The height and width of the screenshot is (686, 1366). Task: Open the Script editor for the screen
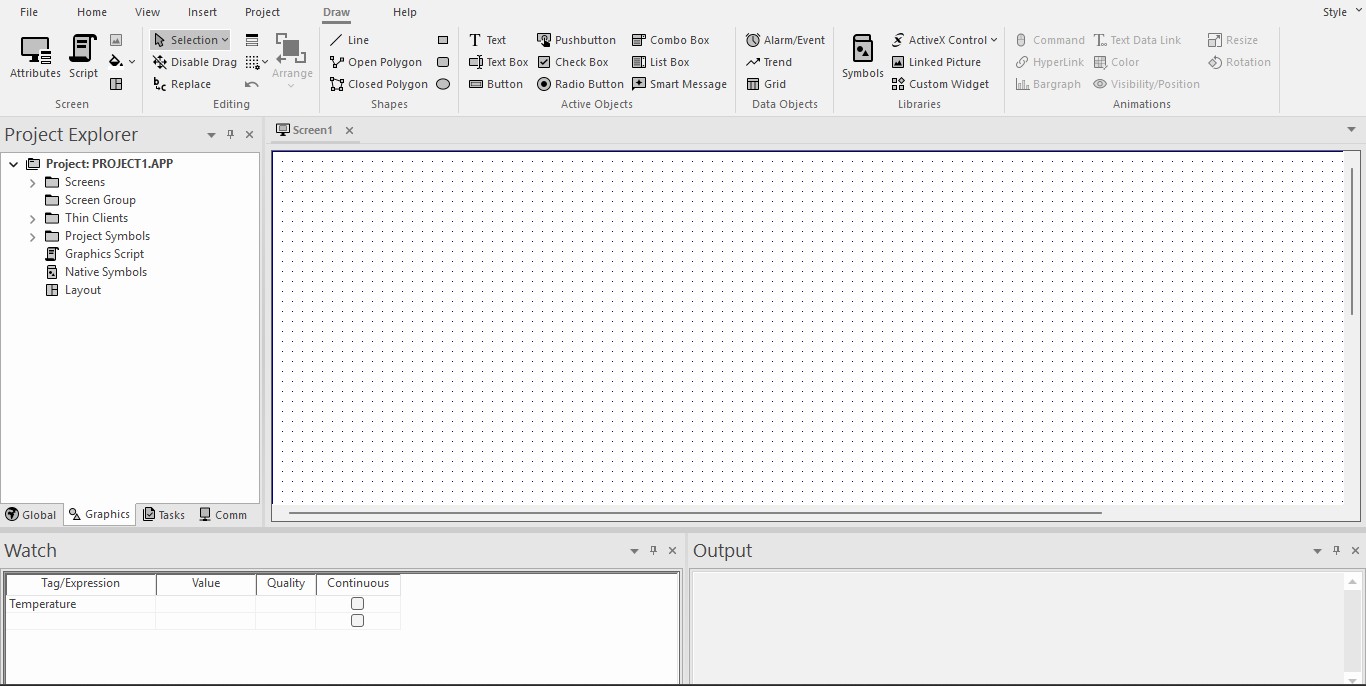(x=82, y=58)
